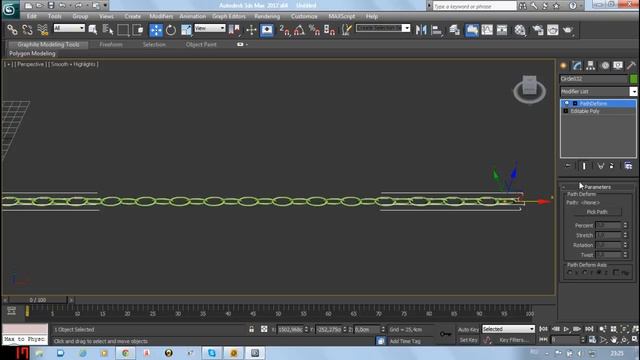
Task: Click the Pin Stack icon
Action: [x=568, y=166]
